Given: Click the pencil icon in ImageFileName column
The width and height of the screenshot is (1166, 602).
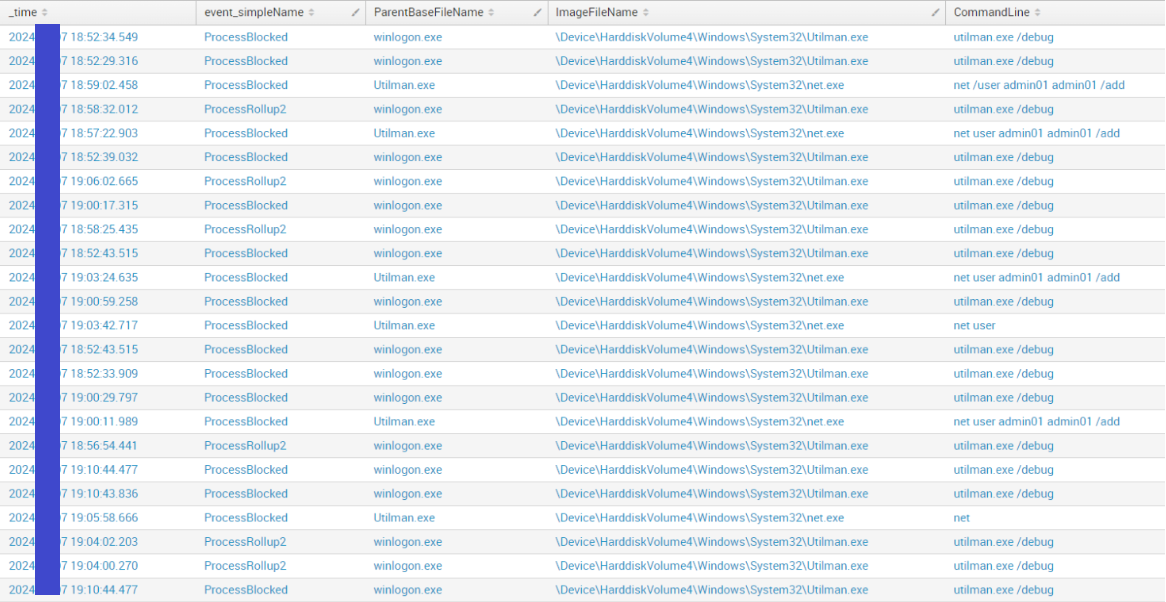Looking at the screenshot, I should (x=935, y=12).
